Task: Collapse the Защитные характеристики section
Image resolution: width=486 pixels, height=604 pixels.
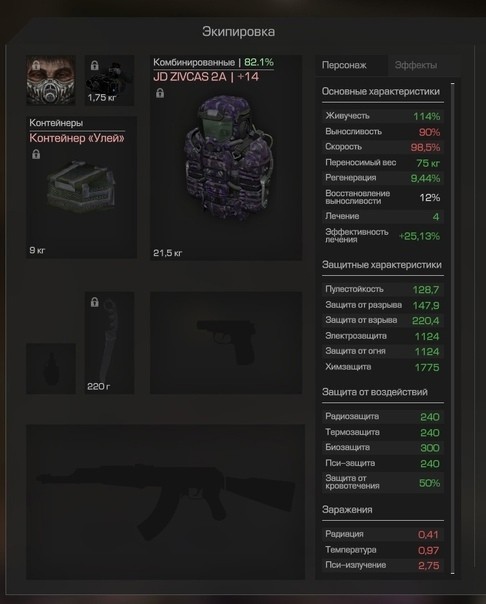Action: [382, 265]
